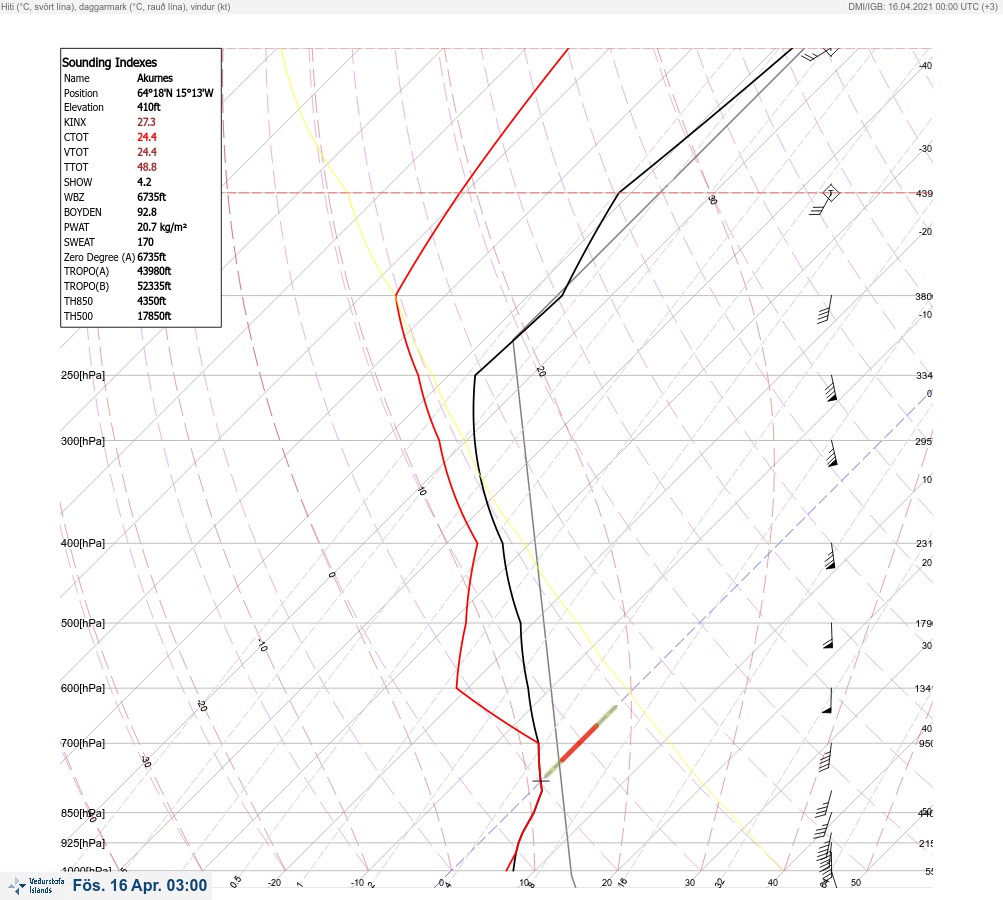Click the station name 'Akurnes'

tap(155, 78)
